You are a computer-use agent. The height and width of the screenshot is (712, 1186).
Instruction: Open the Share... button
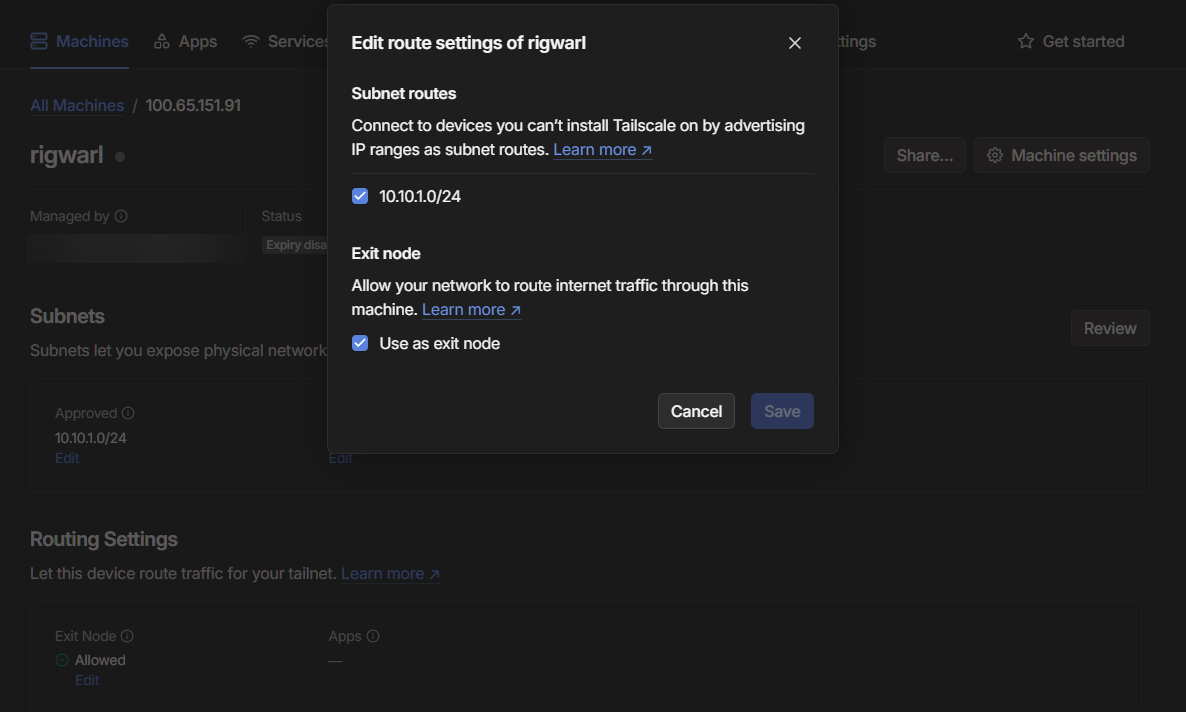coord(924,155)
